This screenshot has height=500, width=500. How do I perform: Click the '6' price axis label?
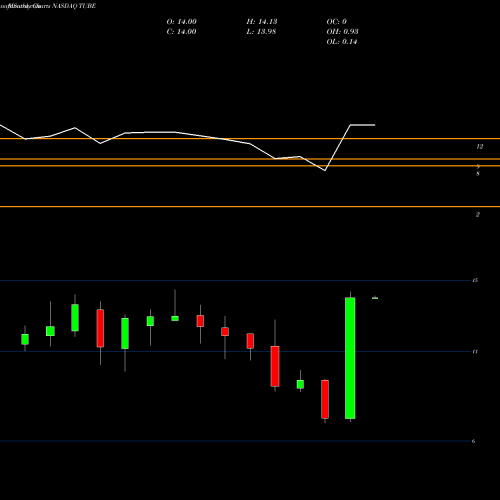[x=473, y=441]
